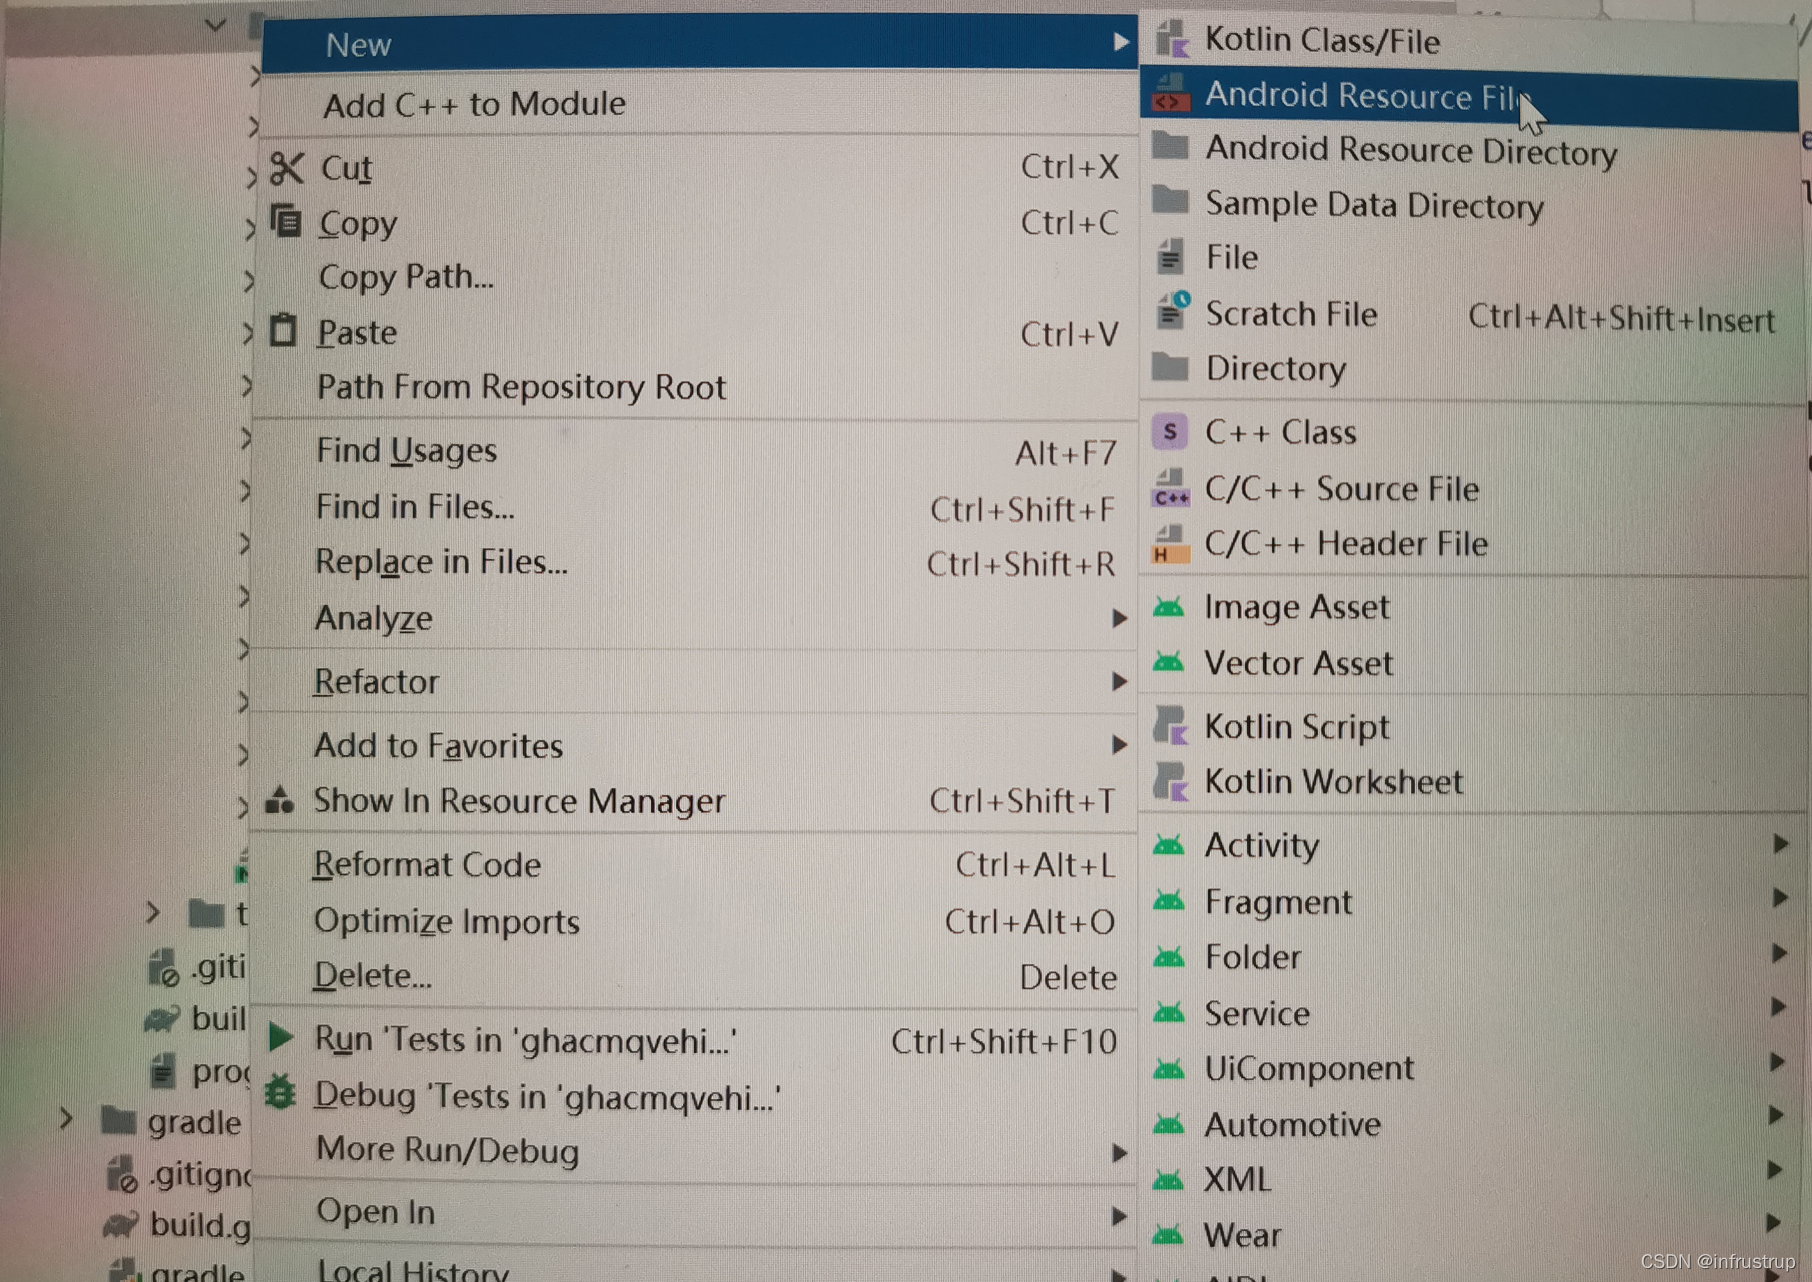Image resolution: width=1812 pixels, height=1282 pixels.
Task: Click the green Run triangle icon
Action: [x=281, y=1037]
